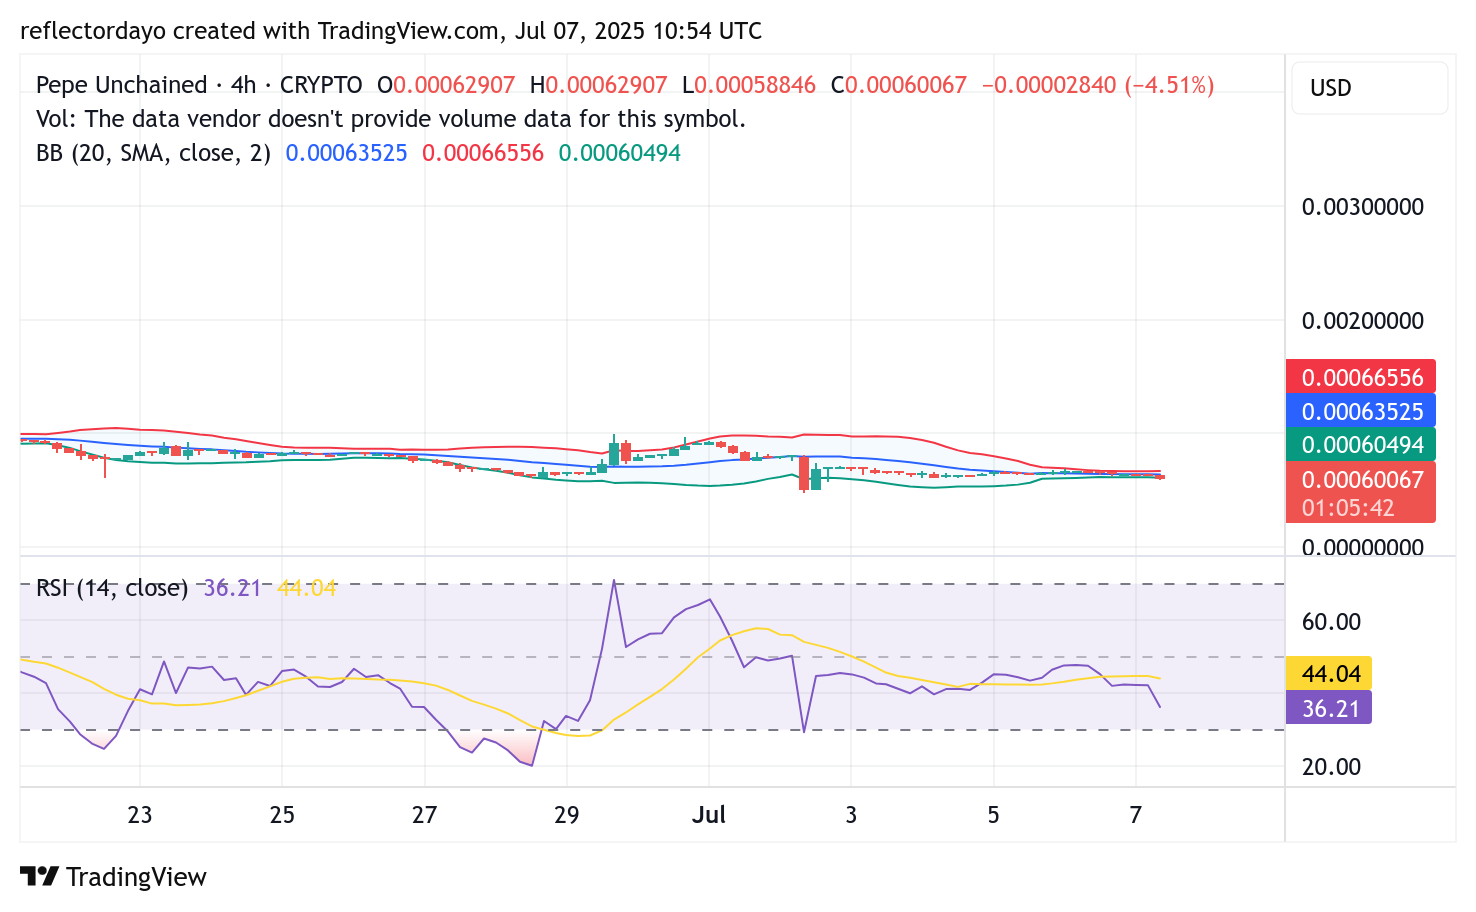Click the reflectordayo attribution header text
This screenshot has width=1476, height=912.
click(x=391, y=31)
